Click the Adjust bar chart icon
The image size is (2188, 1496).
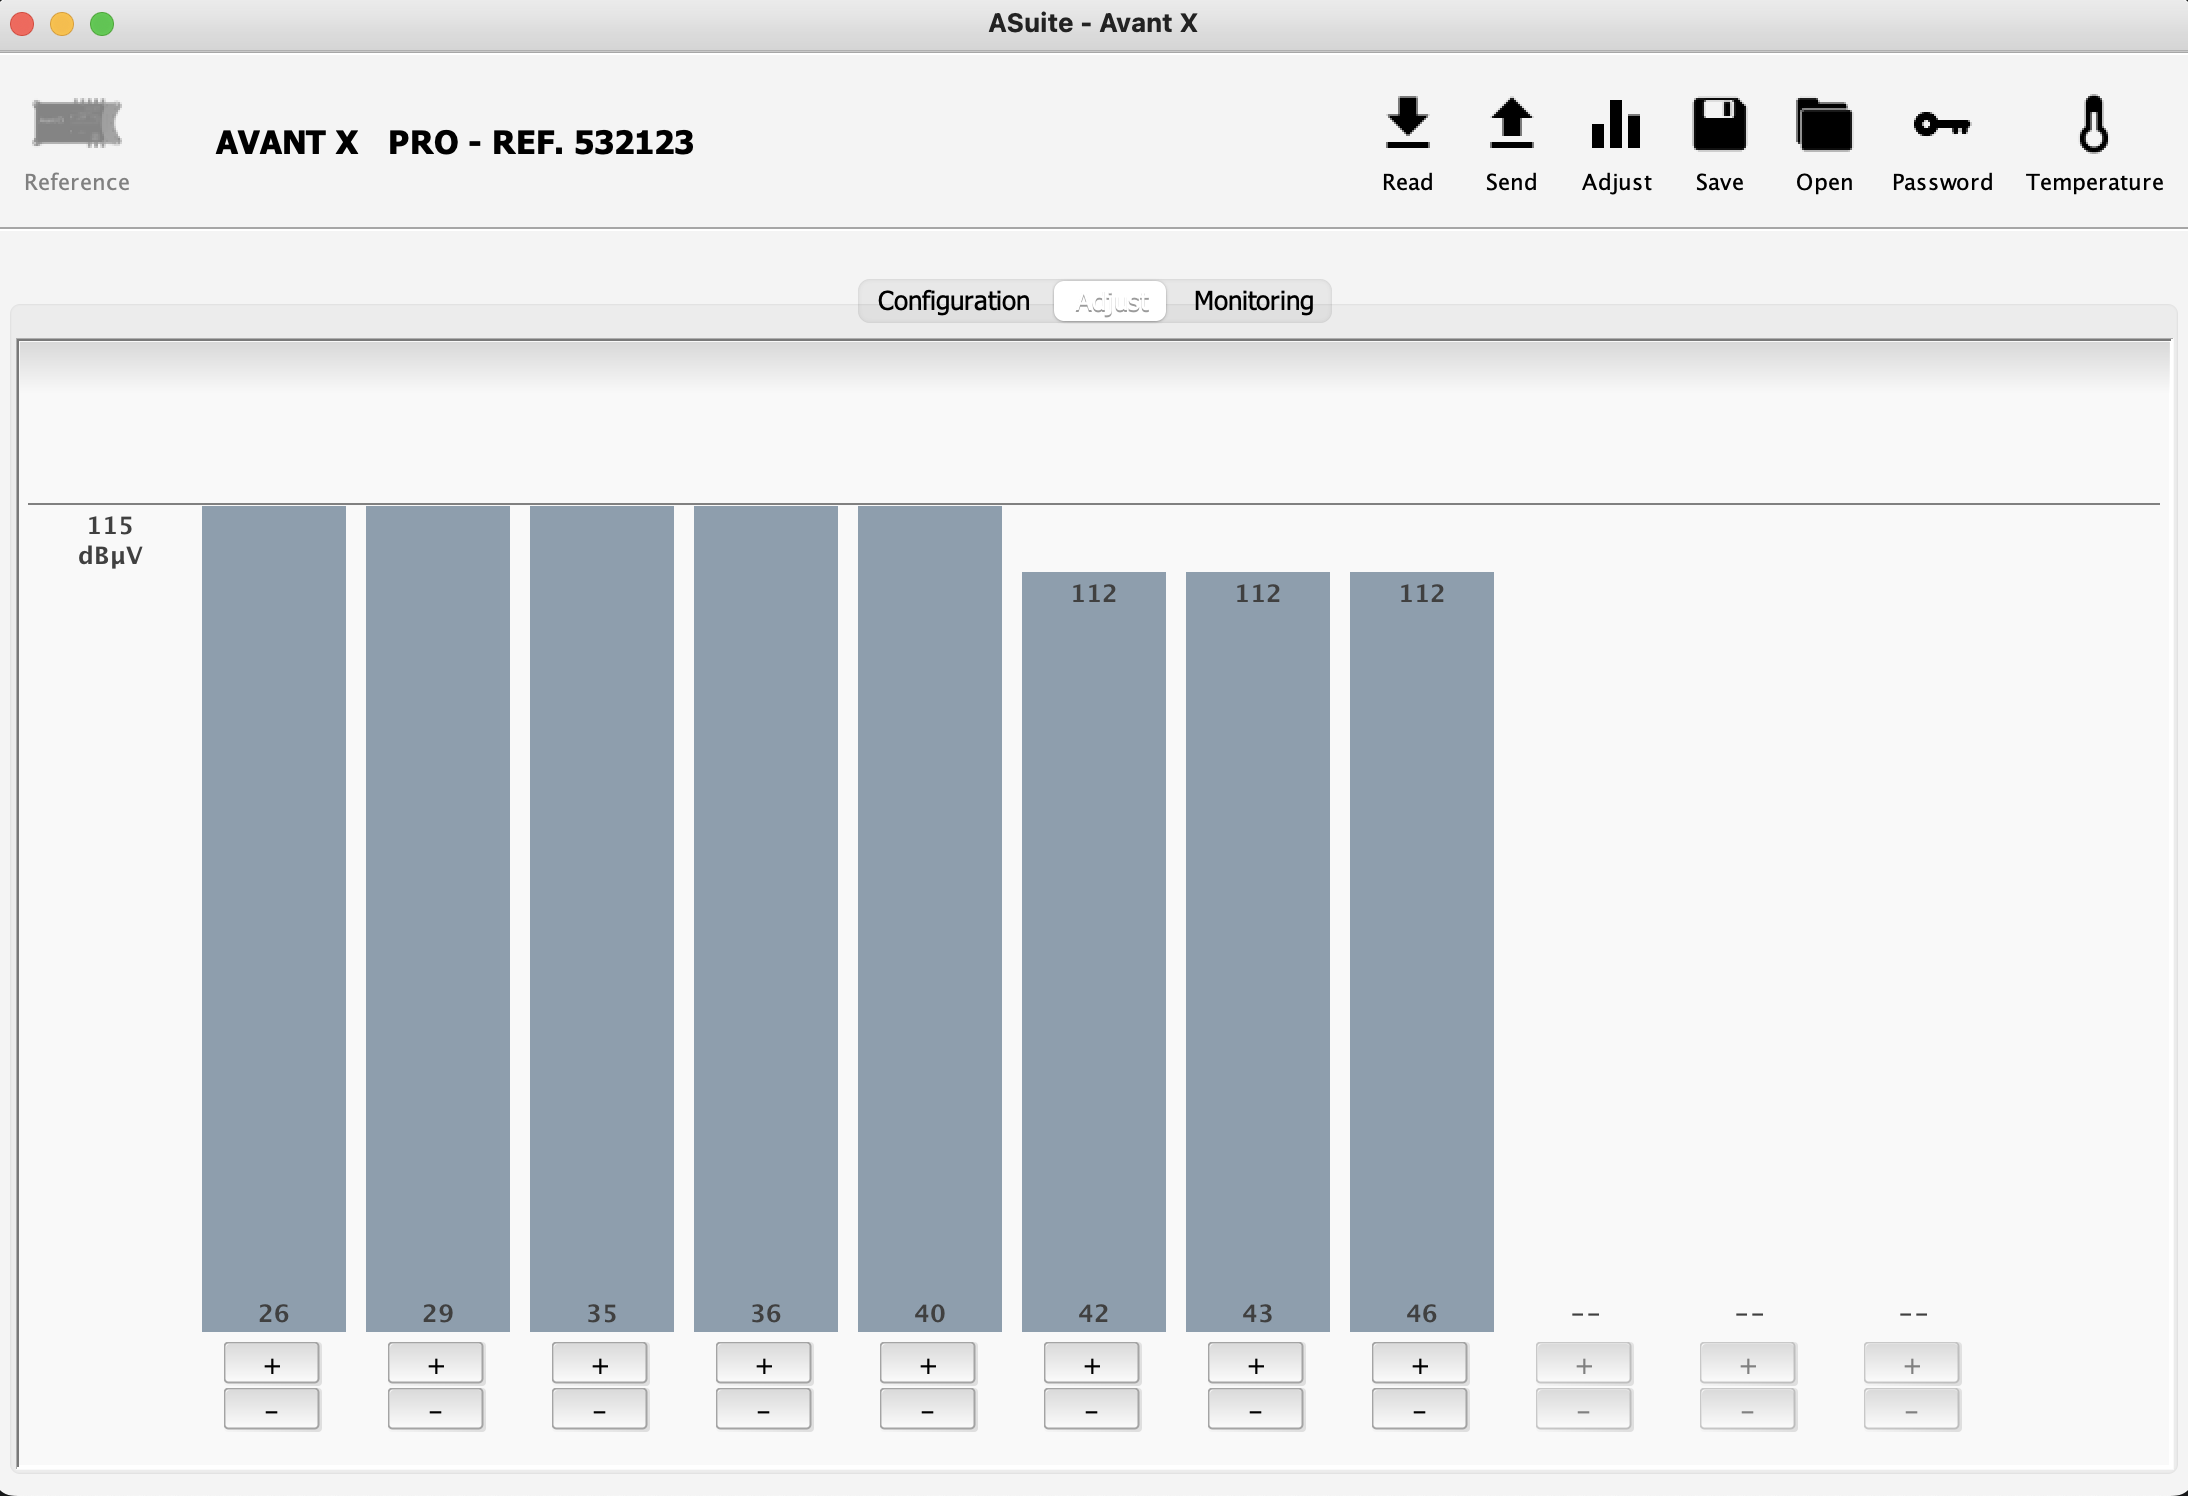click(x=1616, y=124)
